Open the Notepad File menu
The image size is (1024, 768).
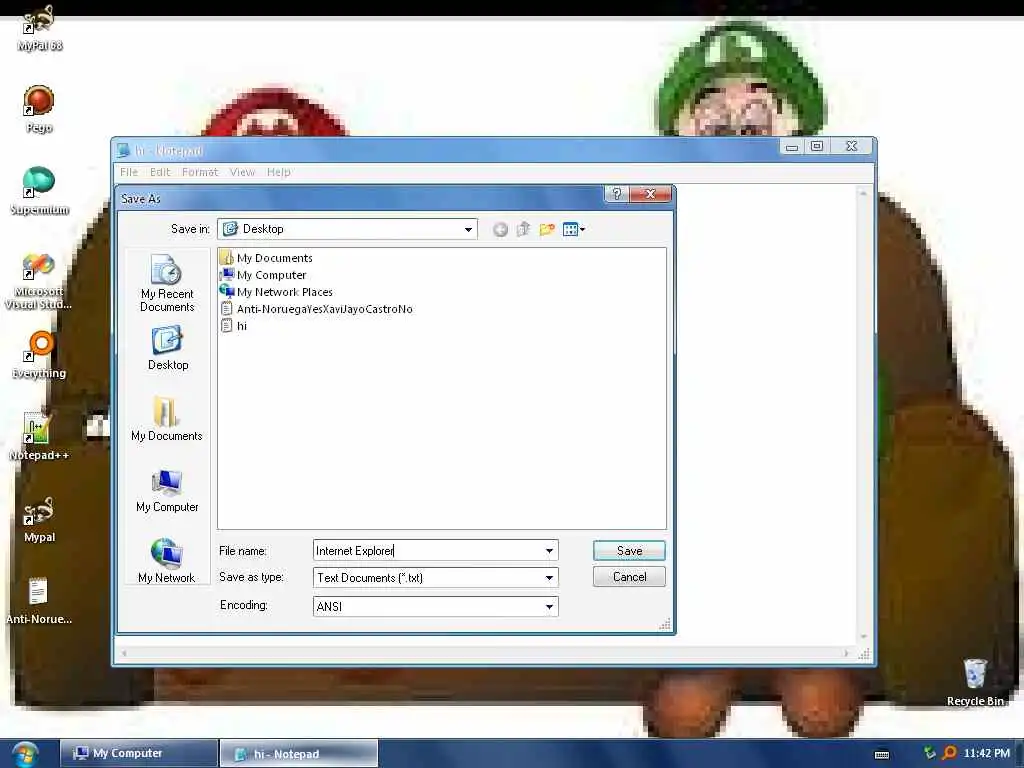point(129,172)
